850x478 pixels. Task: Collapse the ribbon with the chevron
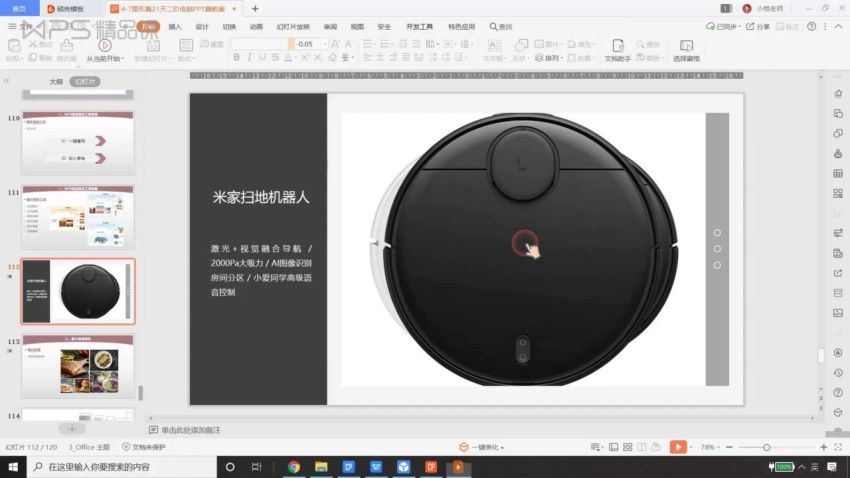point(838,26)
